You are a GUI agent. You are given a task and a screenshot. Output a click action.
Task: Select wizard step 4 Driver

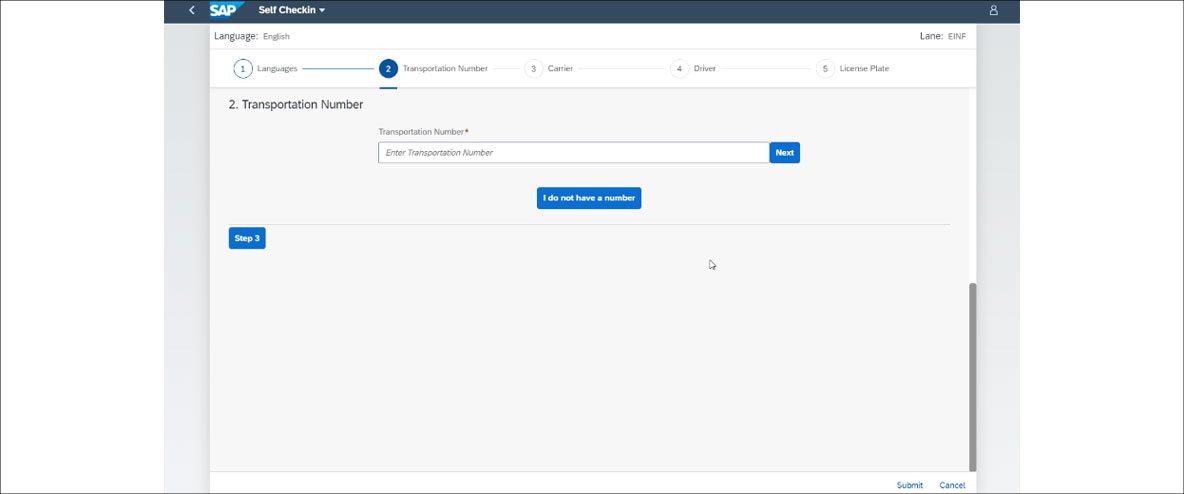coord(693,69)
